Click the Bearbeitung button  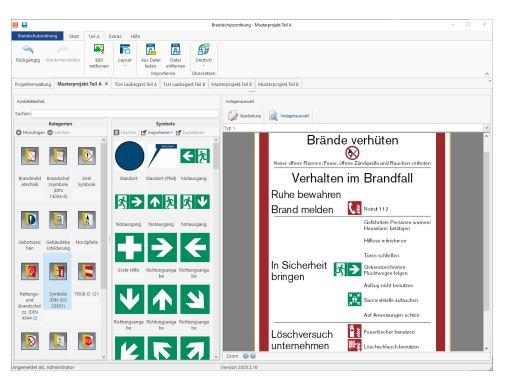tap(245, 116)
